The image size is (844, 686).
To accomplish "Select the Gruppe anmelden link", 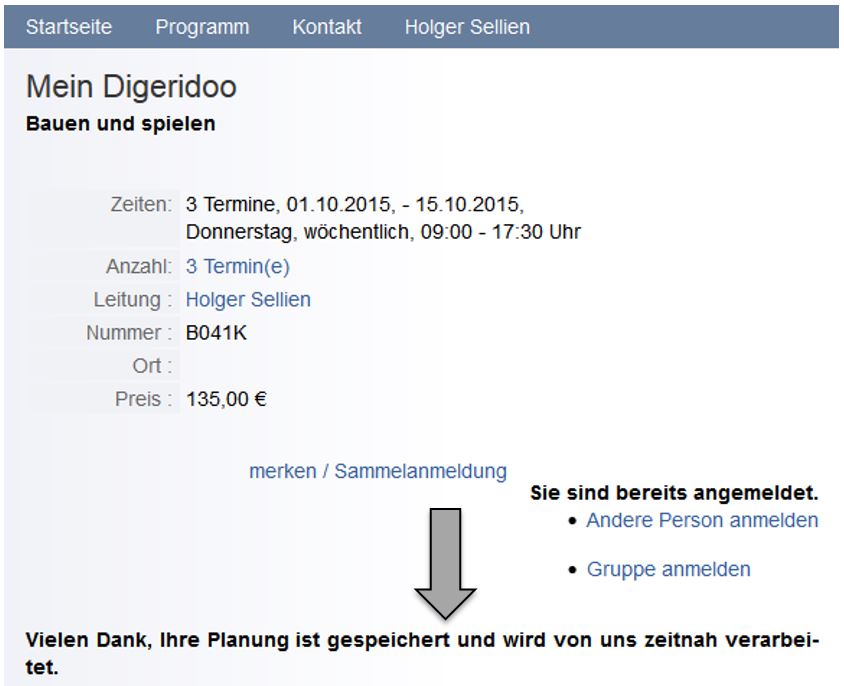I will pos(668,570).
